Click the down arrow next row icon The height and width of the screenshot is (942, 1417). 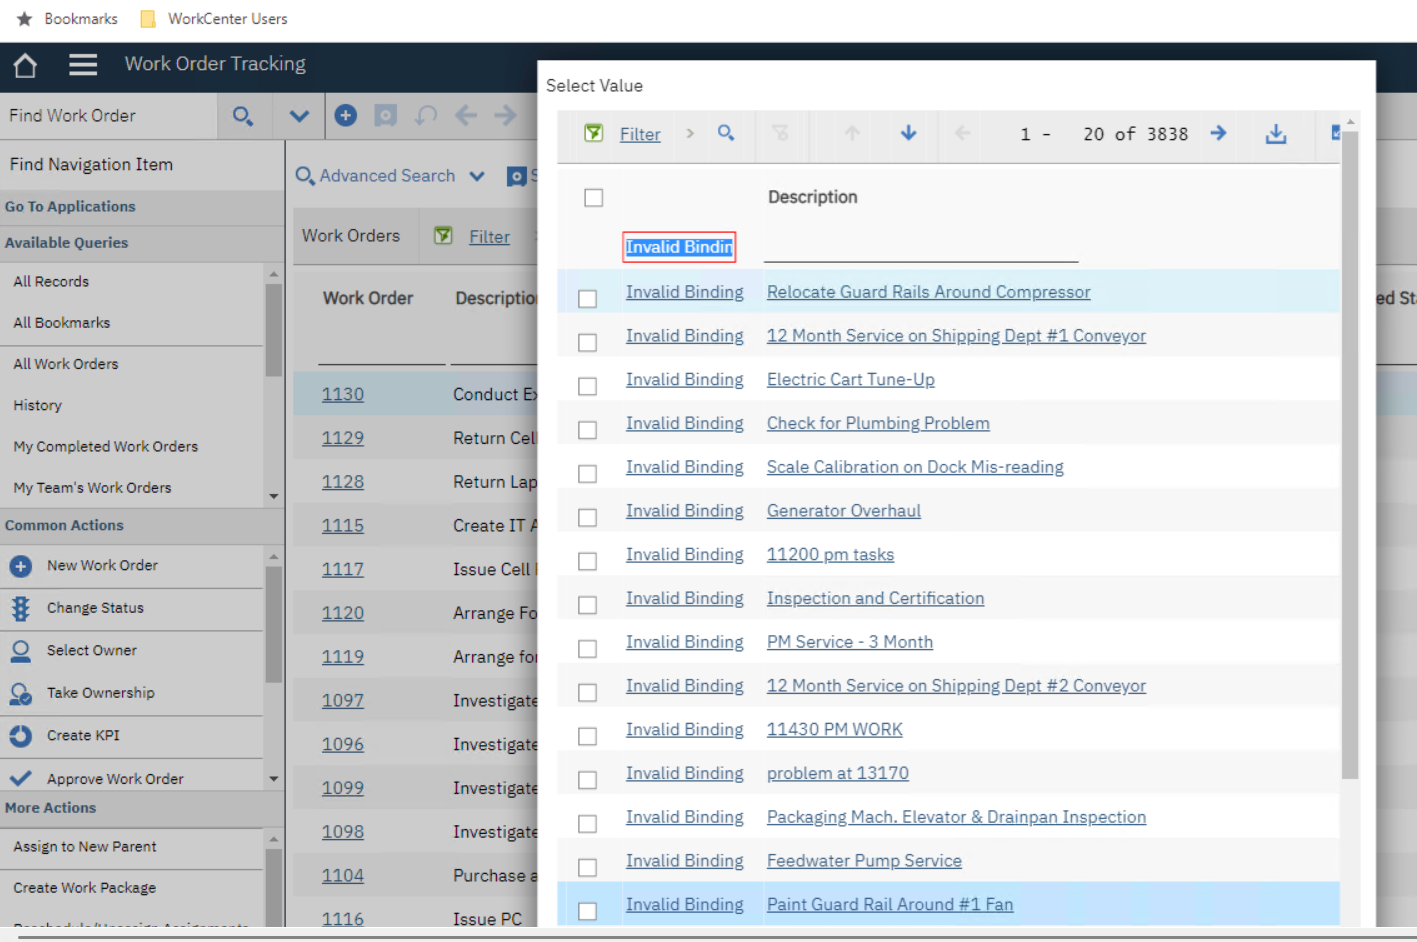coord(908,133)
